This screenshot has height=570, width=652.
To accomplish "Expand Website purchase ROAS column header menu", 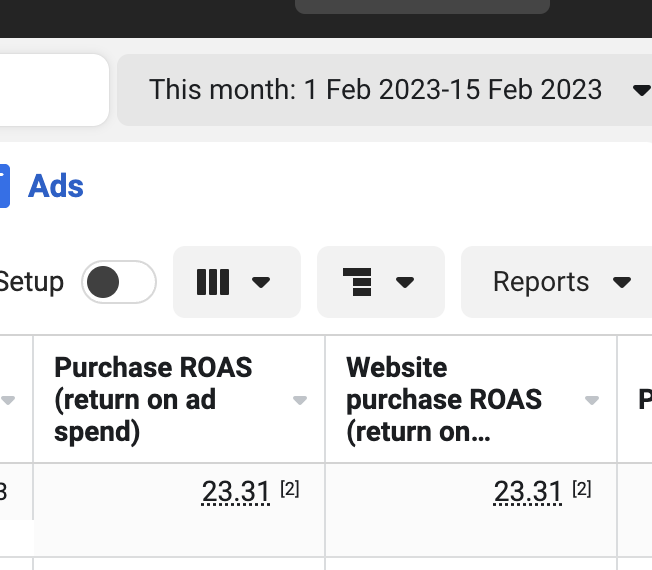I will [592, 400].
